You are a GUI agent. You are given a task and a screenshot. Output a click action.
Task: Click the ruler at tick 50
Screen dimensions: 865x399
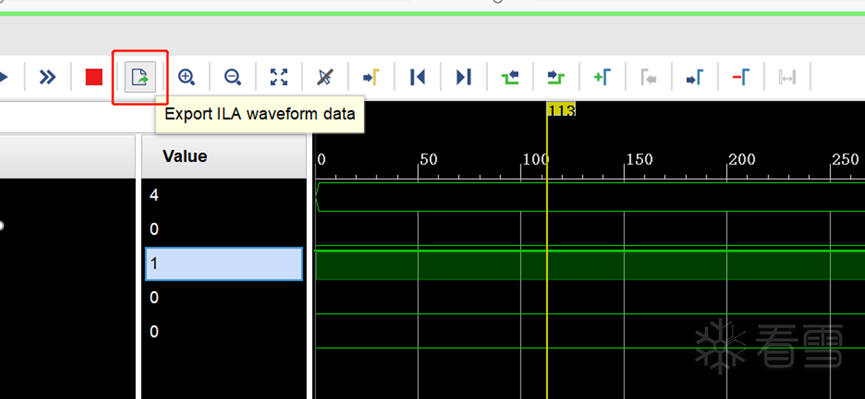(429, 160)
